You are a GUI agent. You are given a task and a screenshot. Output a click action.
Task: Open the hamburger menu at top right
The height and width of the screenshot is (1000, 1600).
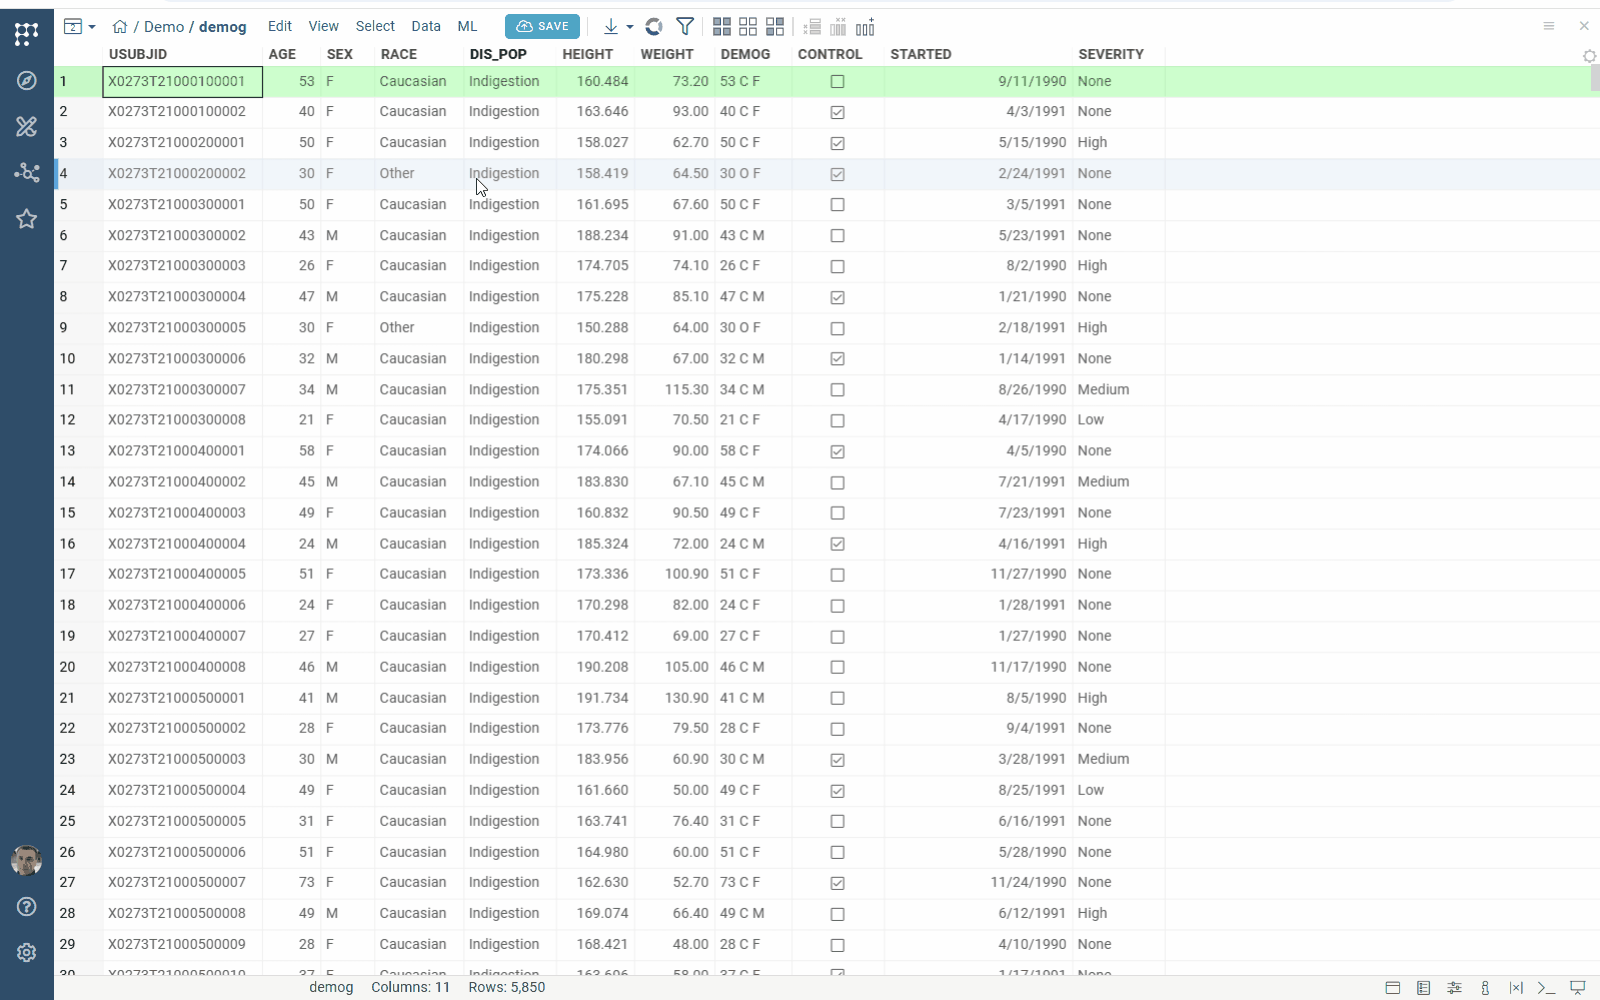[1548, 26]
